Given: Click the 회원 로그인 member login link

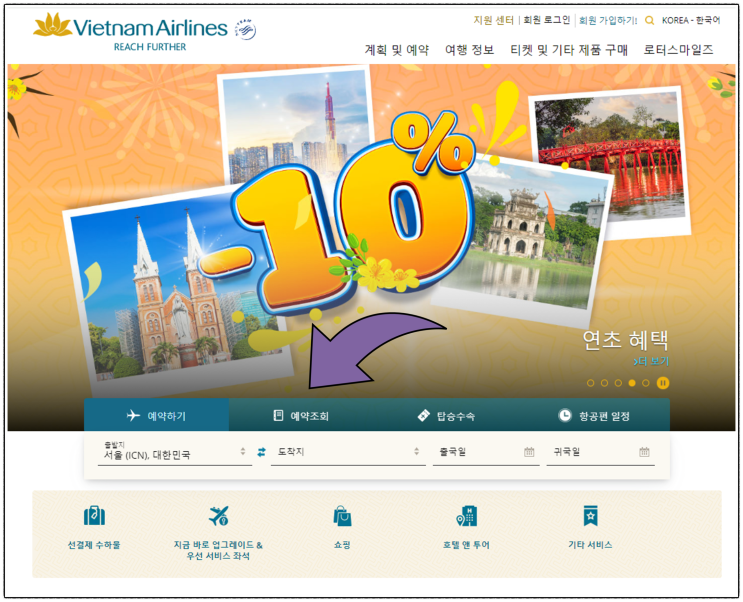Looking at the screenshot, I should pyautogui.click(x=546, y=20).
